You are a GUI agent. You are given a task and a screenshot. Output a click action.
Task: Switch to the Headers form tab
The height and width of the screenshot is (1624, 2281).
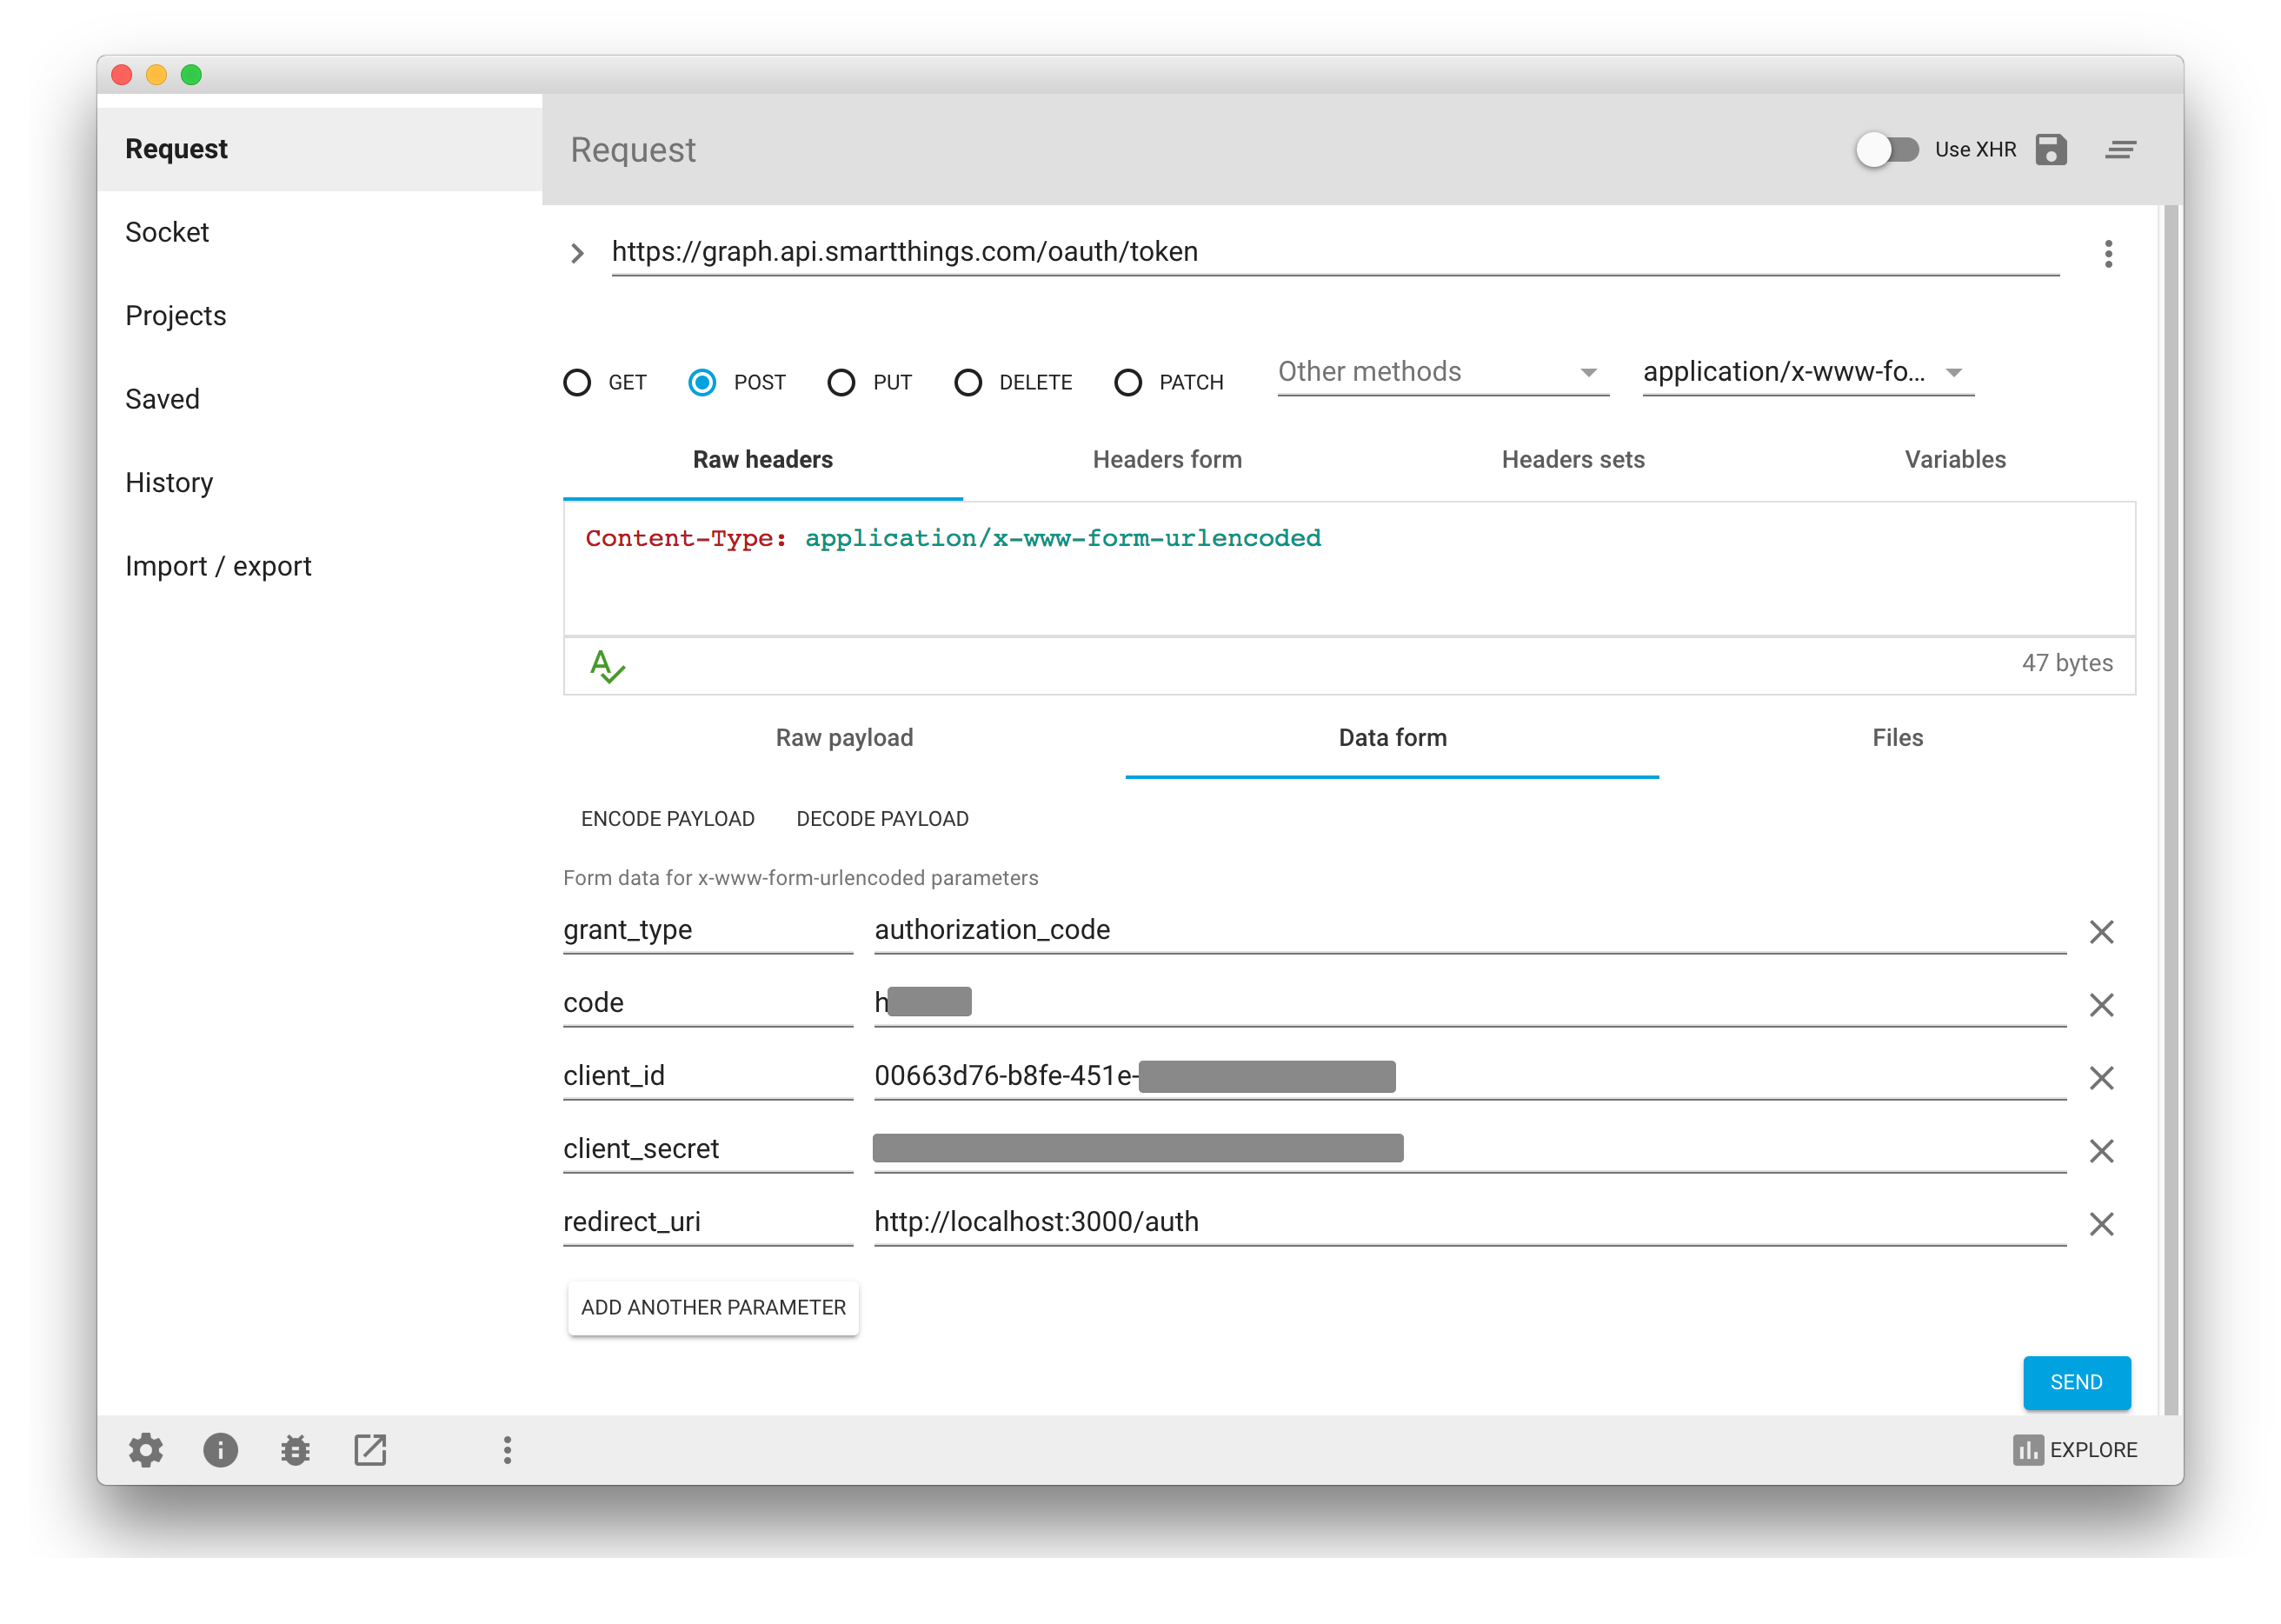point(1167,459)
